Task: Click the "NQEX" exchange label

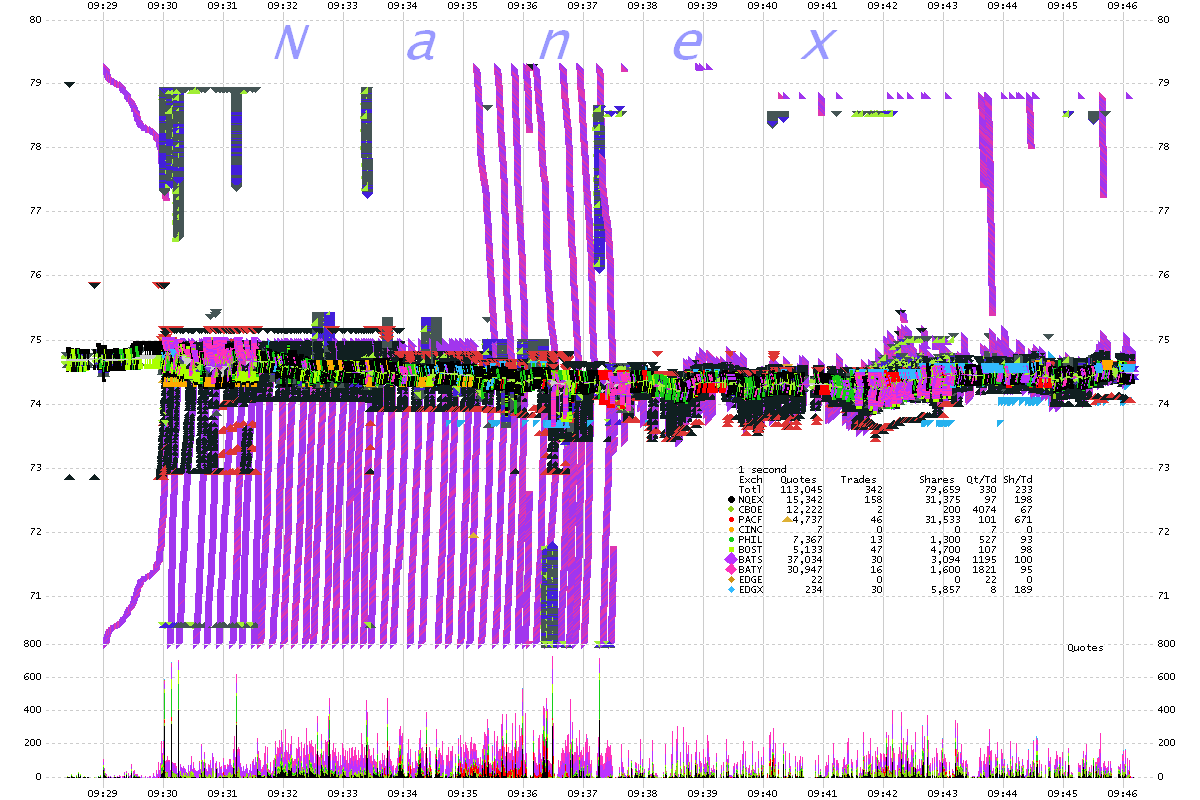Action: [750, 499]
